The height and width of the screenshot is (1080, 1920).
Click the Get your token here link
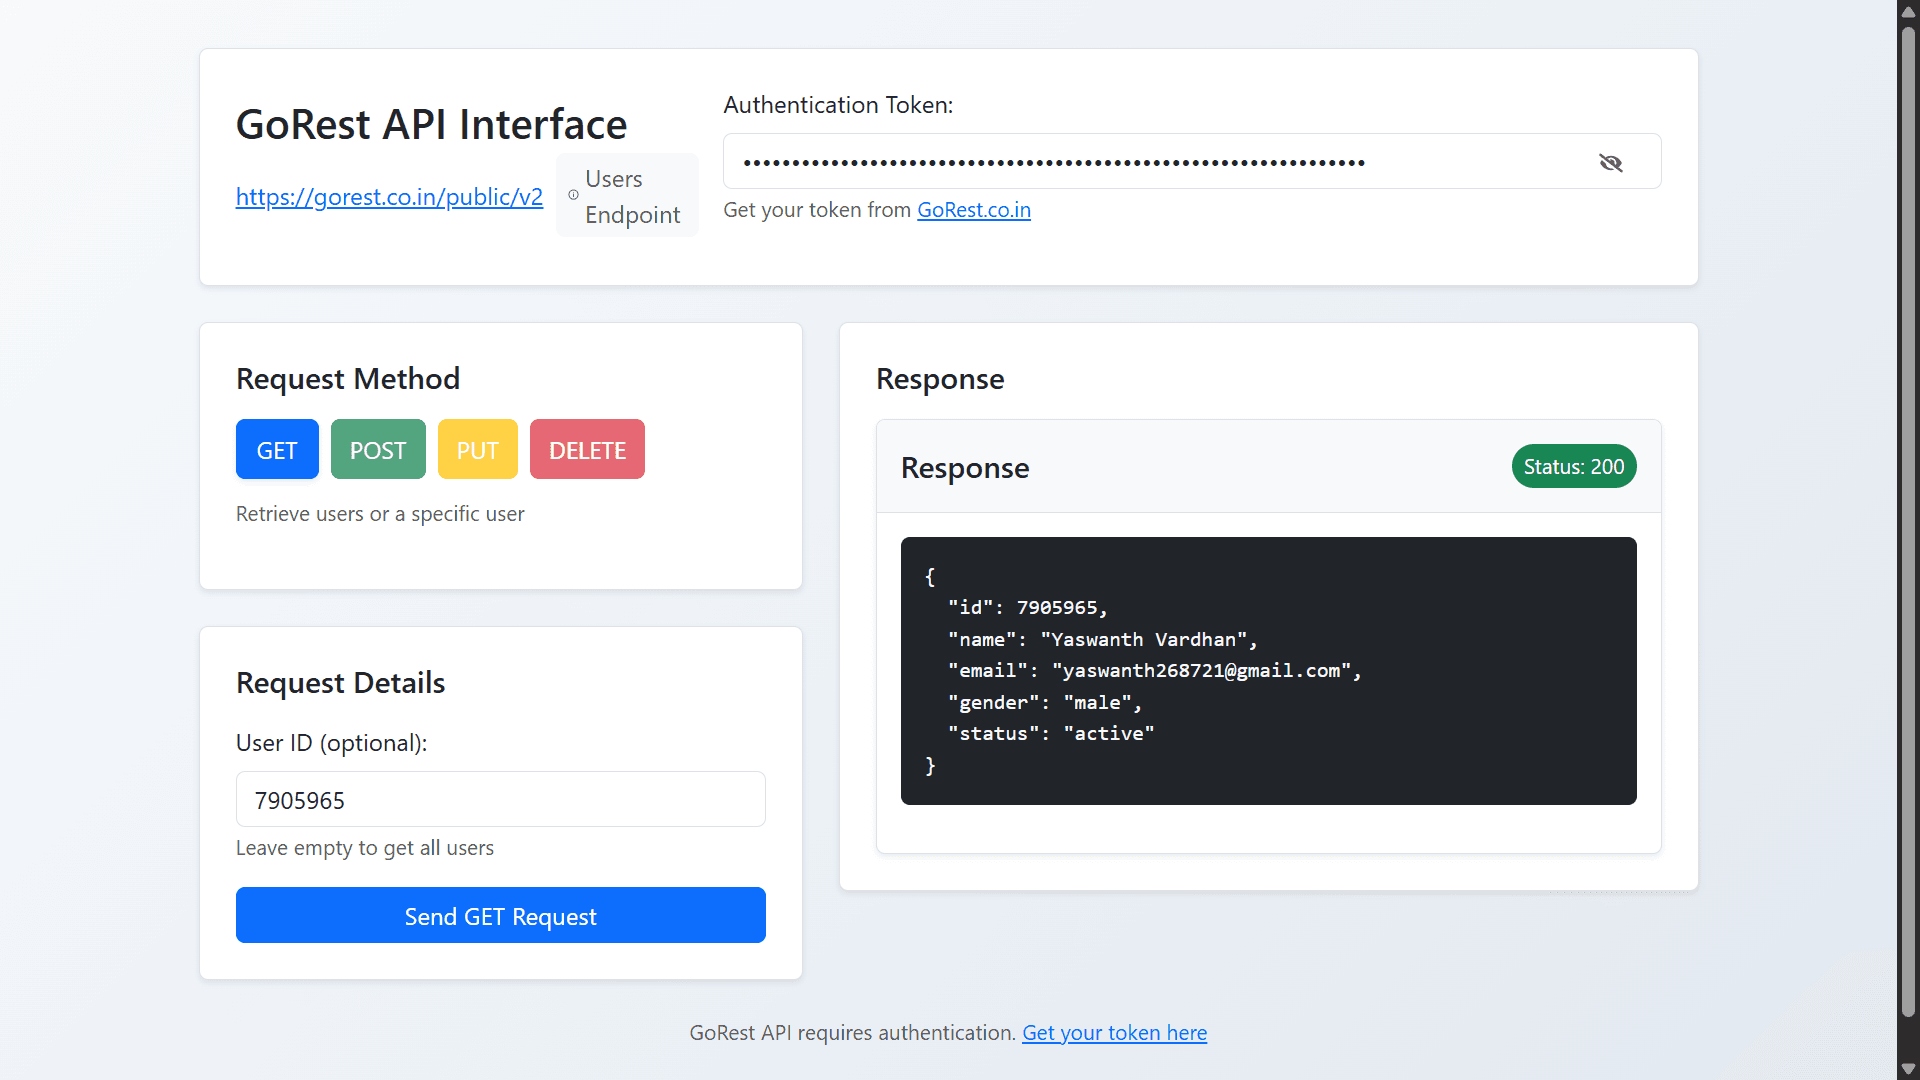click(x=1114, y=1032)
